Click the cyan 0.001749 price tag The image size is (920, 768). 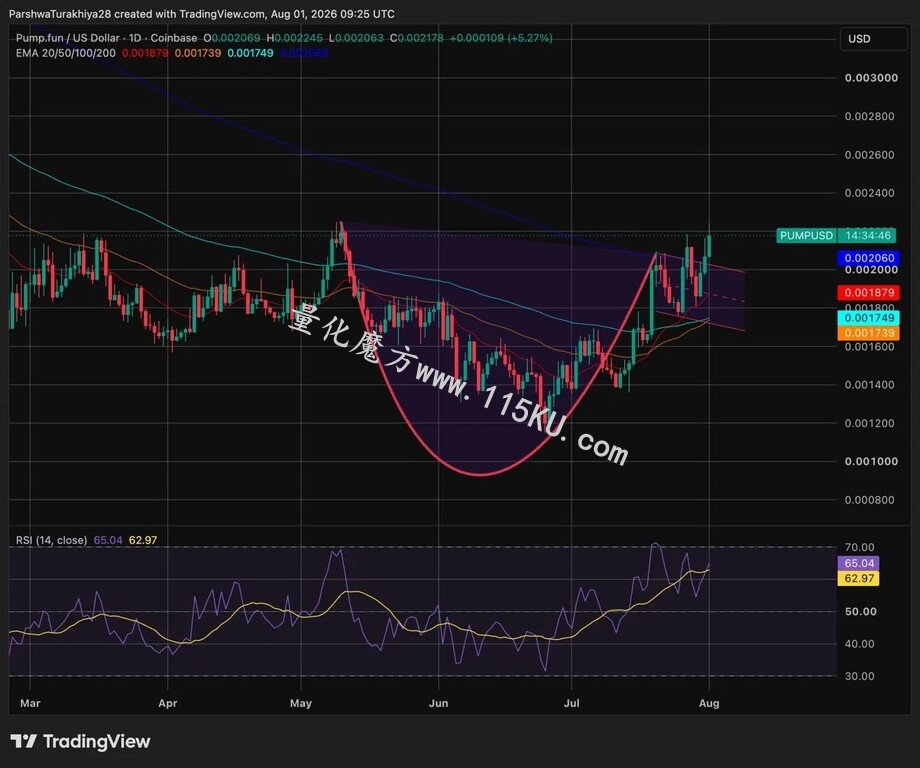pyautogui.click(x=869, y=318)
